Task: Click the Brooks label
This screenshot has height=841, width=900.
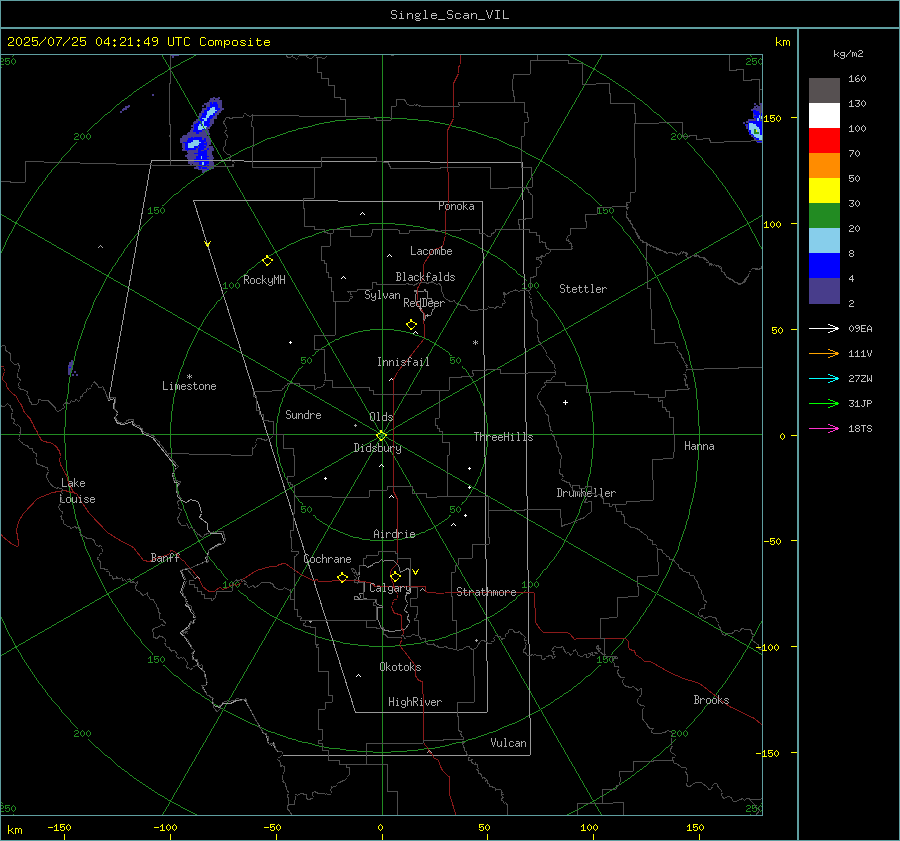Action: 711,700
